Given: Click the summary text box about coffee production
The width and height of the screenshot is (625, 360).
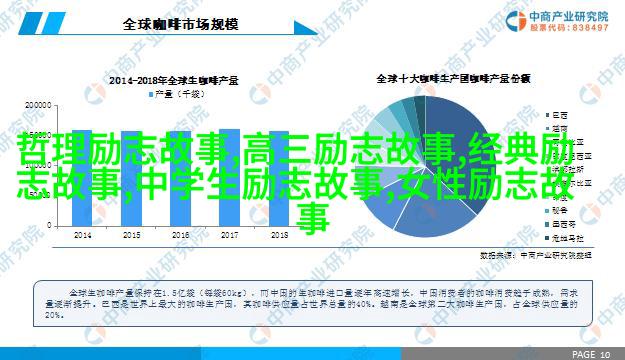Looking at the screenshot, I should coord(313,304).
